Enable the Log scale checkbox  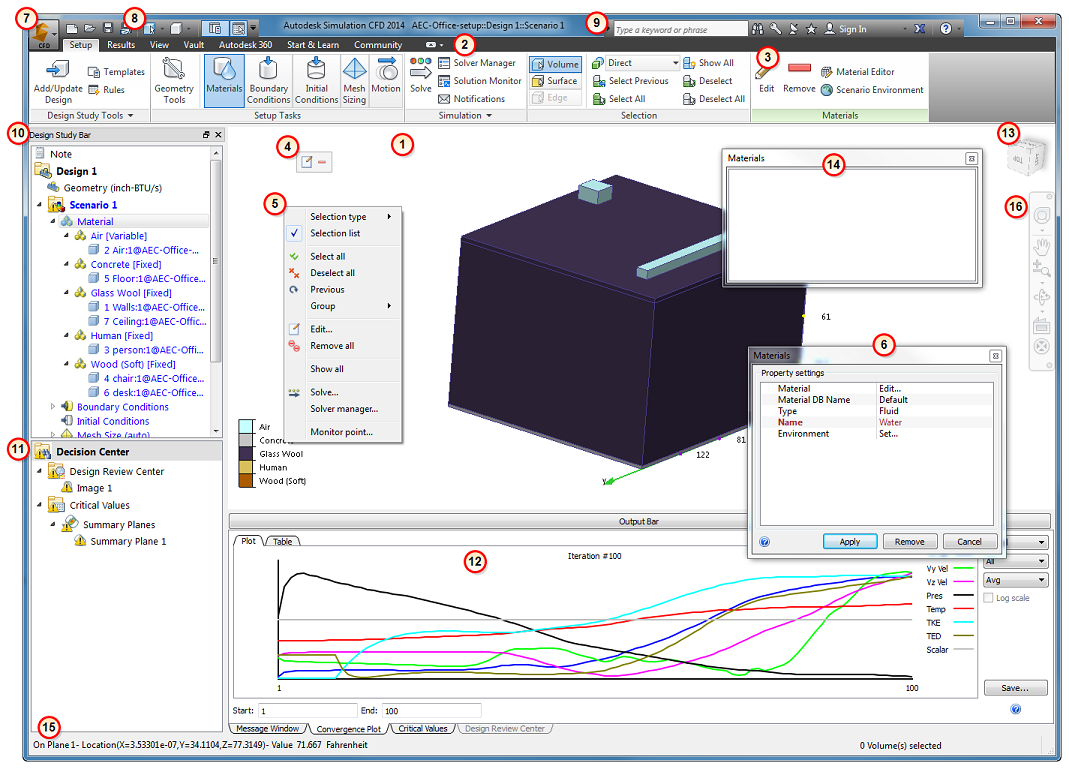tap(989, 598)
